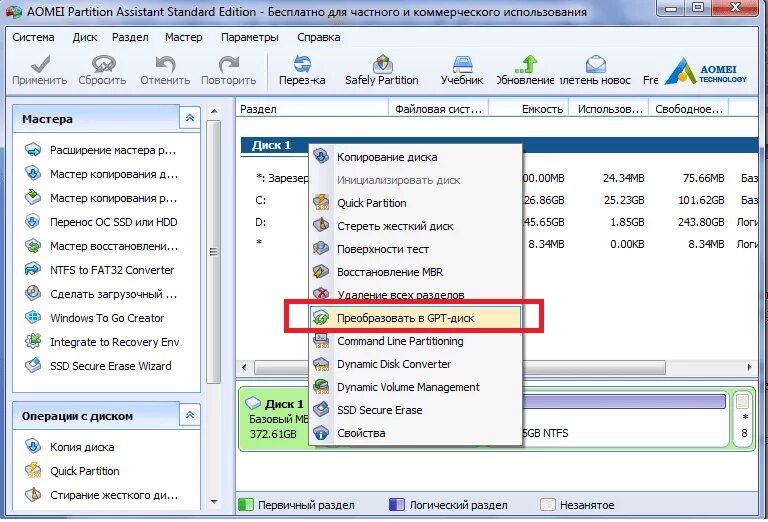
Task: Choose Преобразовать в GPT-диск
Action: click(415, 318)
